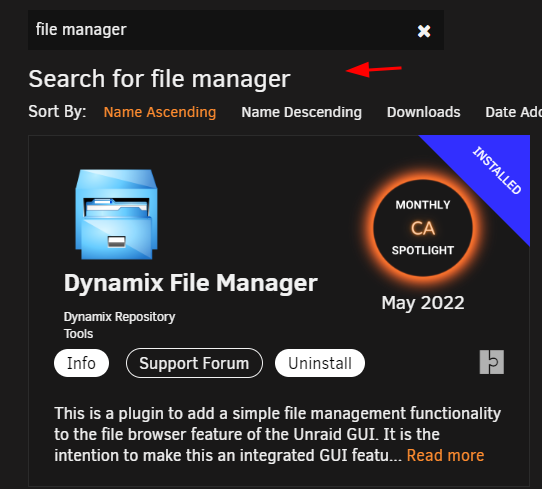Click the Dynamix File Manager cabinet icon

point(116,214)
